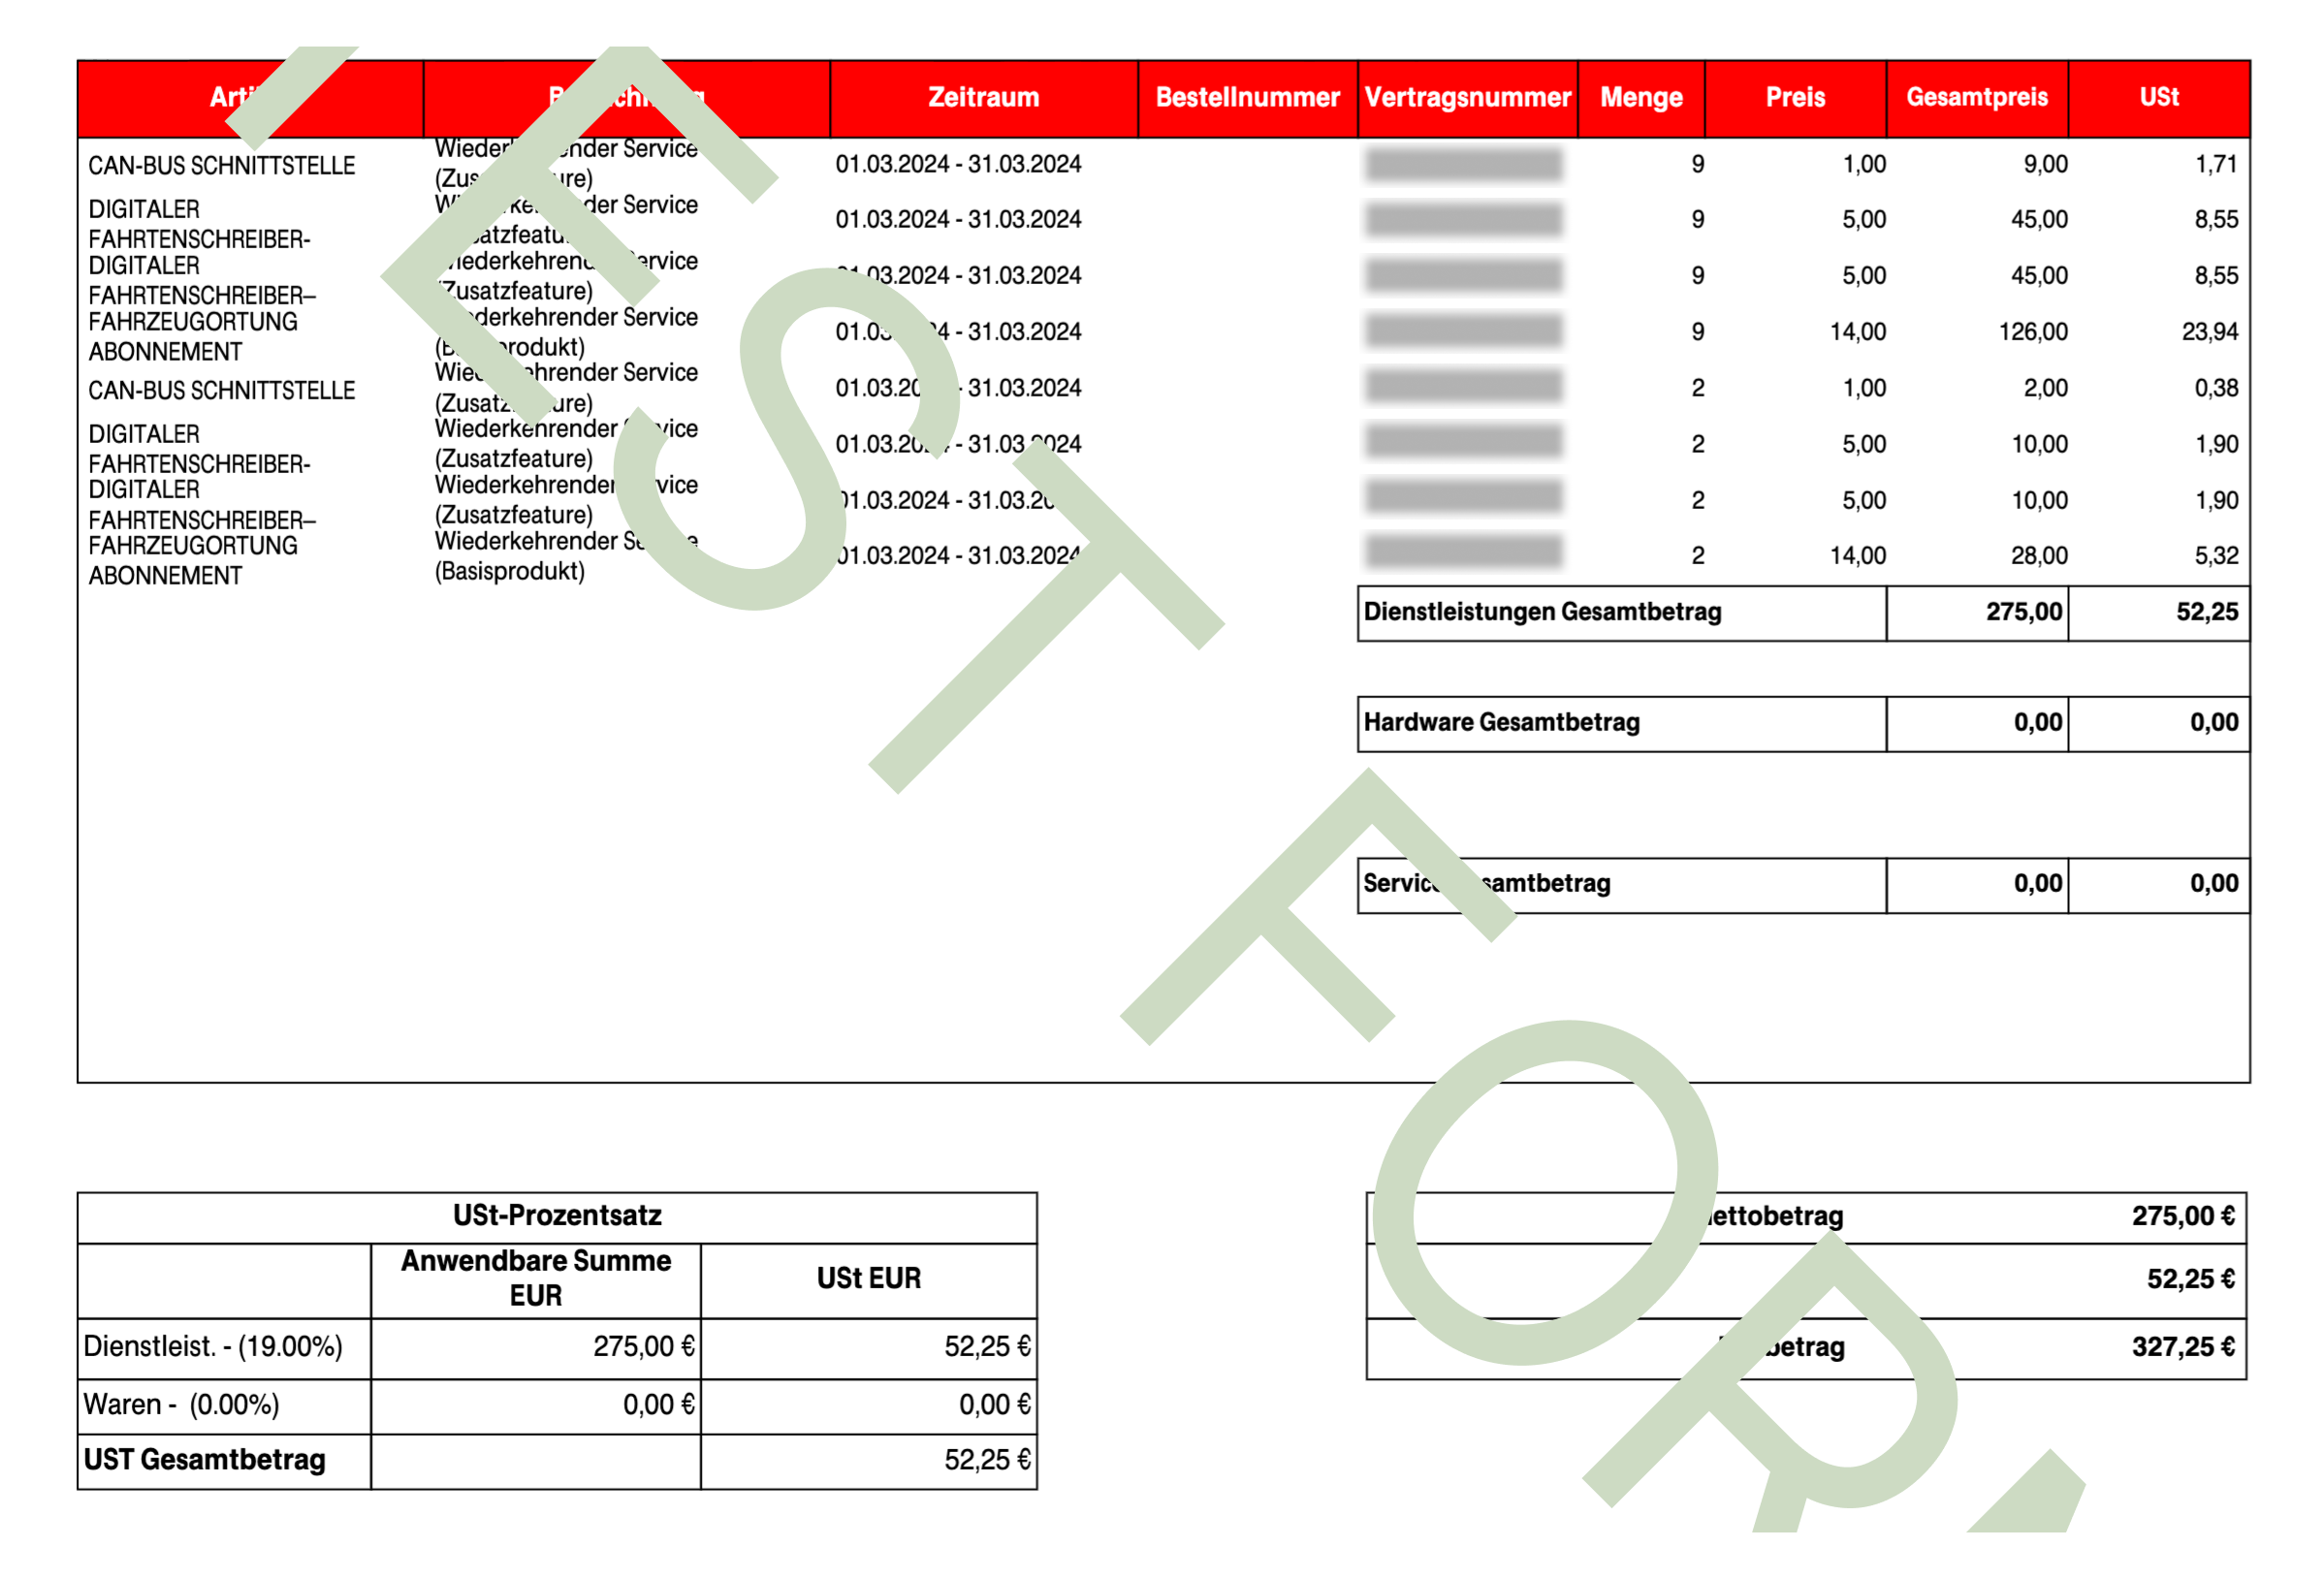Click the "USt" header in the red bar
Viewport: 2324px width, 1579px height.
(x=2159, y=98)
